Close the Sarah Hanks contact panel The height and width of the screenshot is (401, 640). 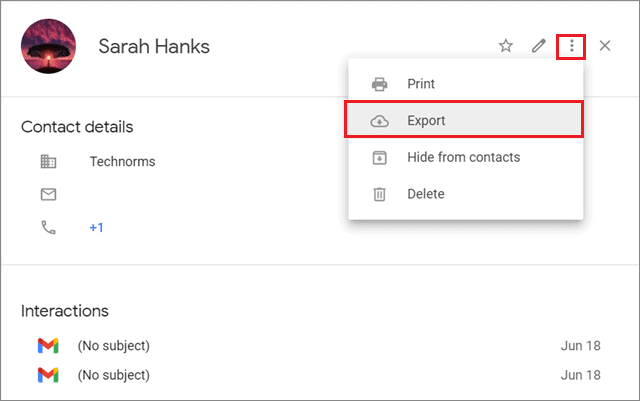tap(605, 46)
